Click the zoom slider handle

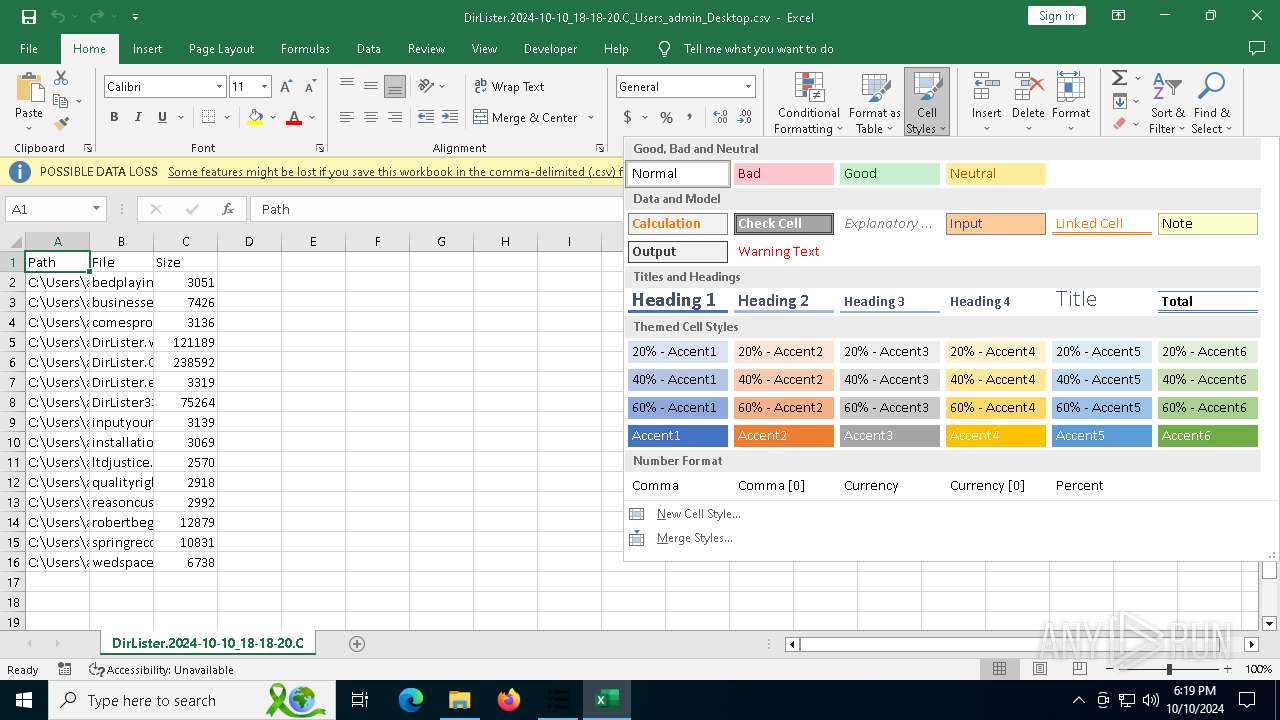(1169, 669)
